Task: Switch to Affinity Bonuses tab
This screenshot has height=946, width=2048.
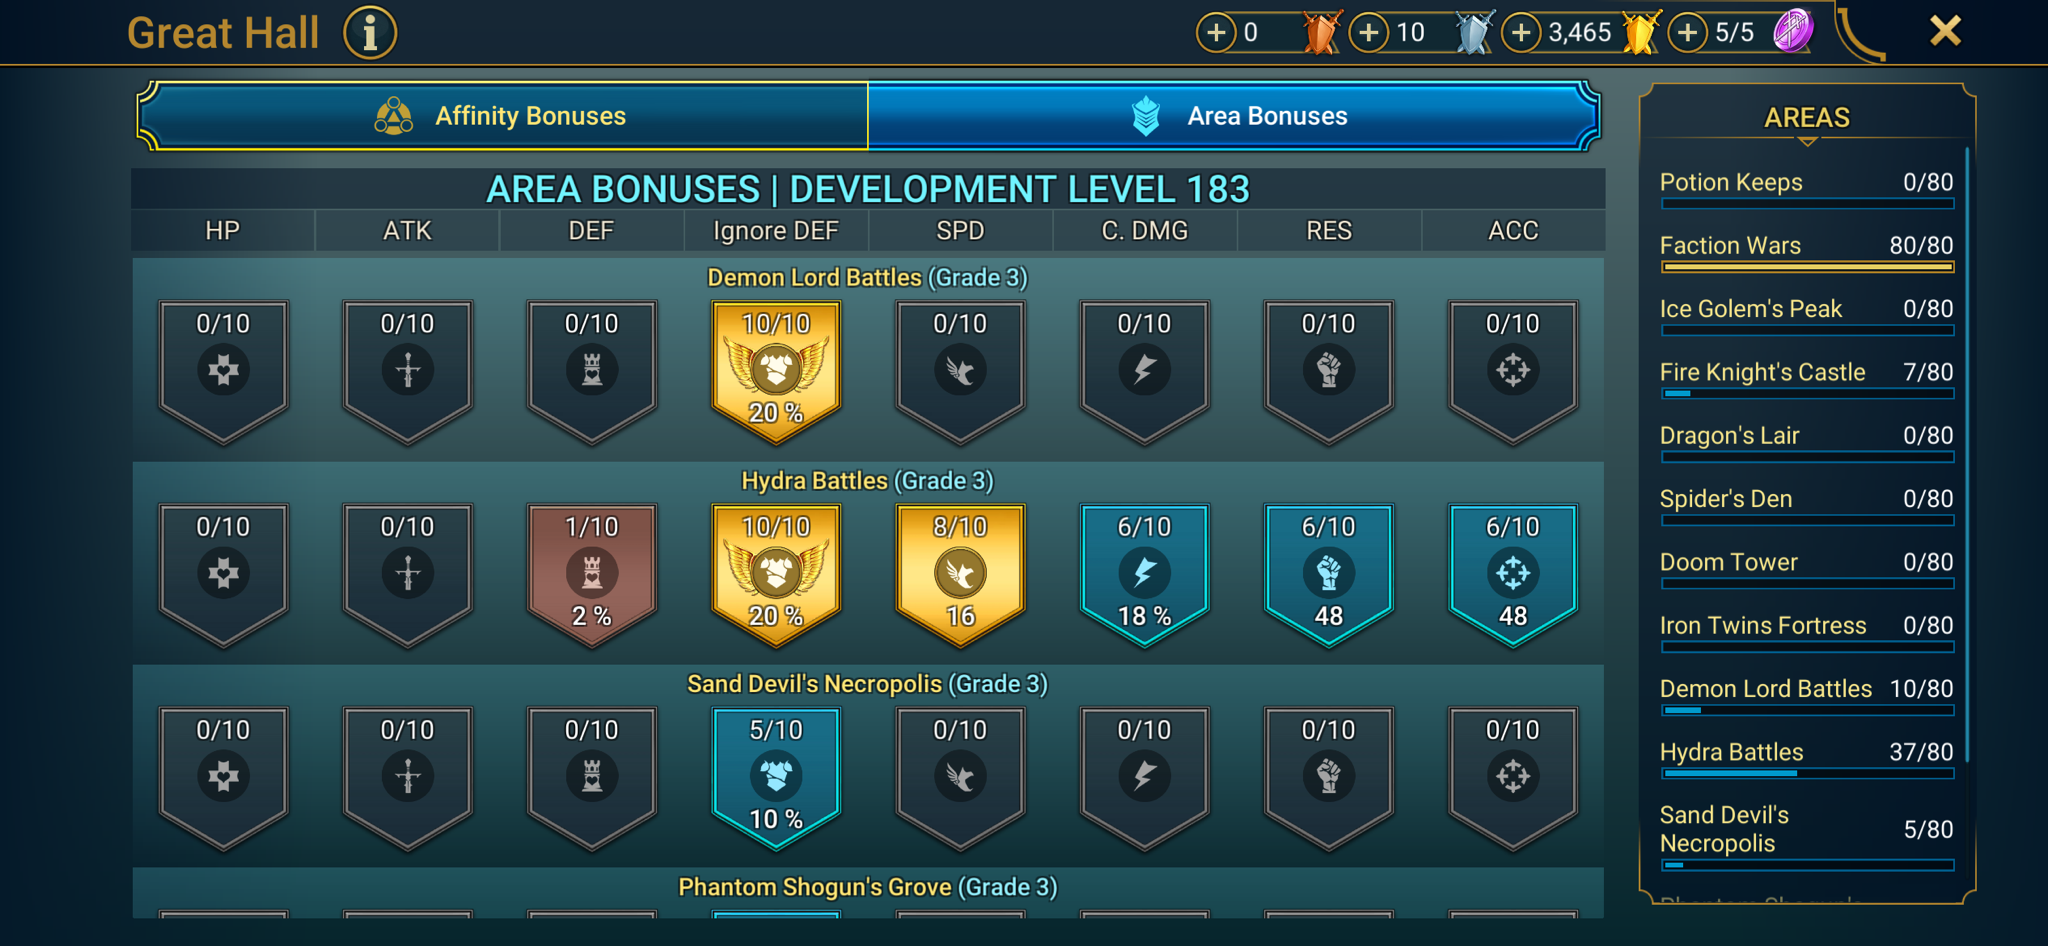Action: 503,116
